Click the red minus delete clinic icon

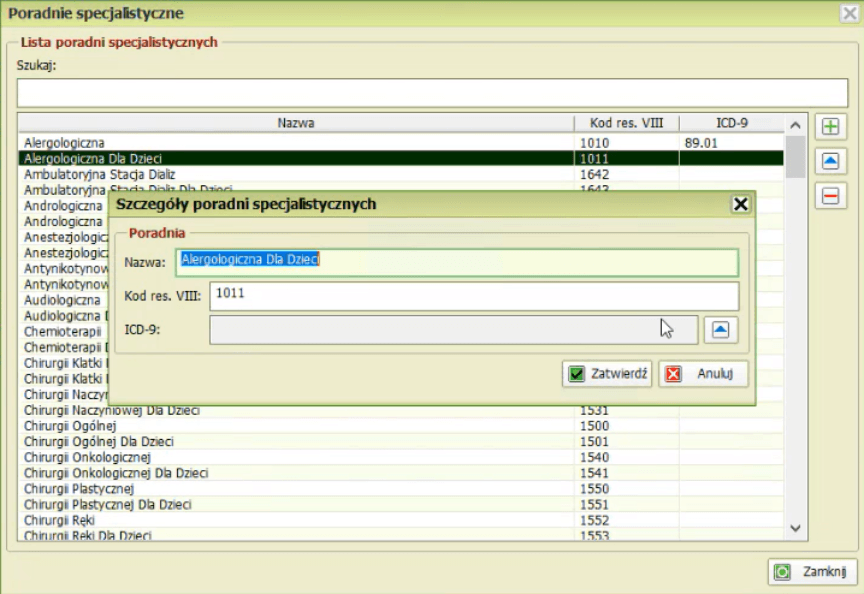(830, 196)
